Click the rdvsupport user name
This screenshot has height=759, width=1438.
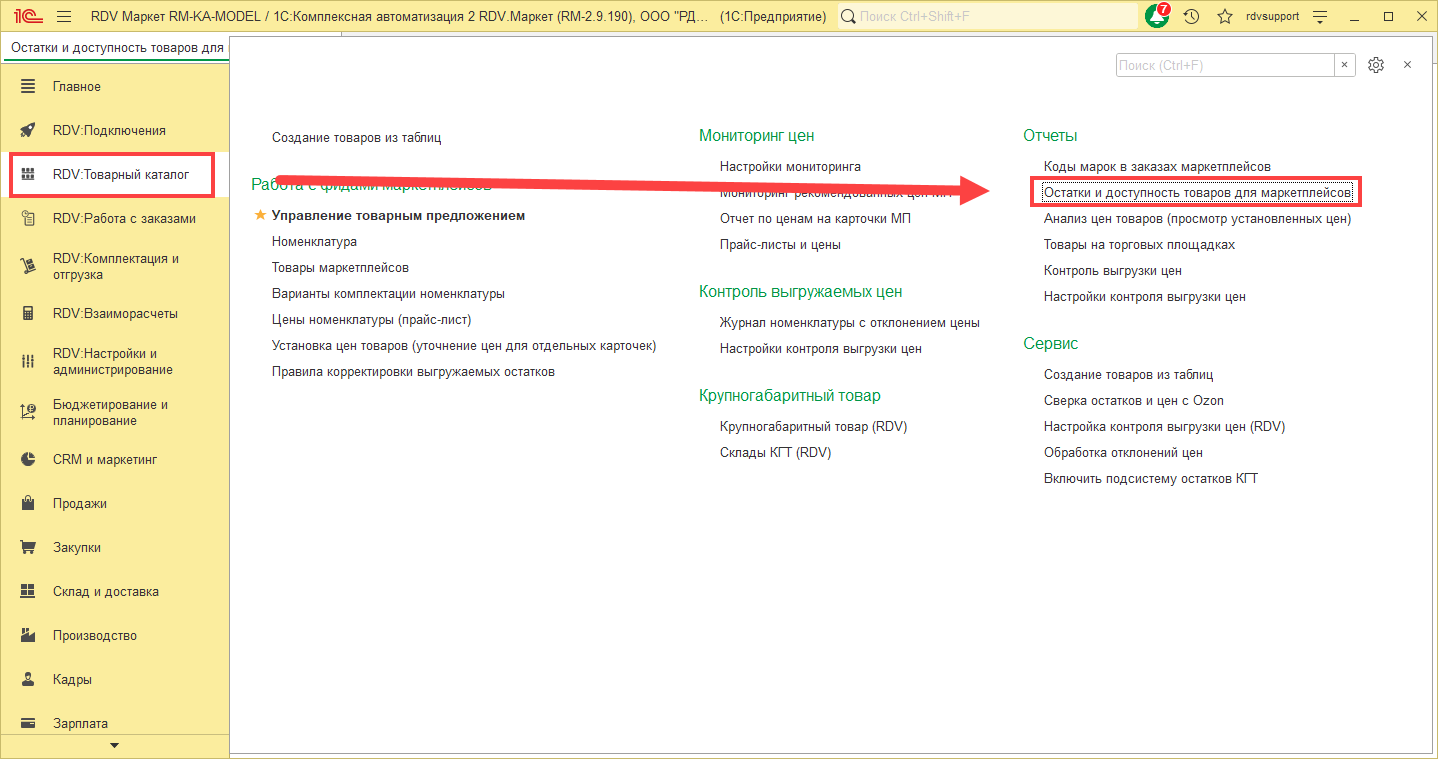coord(1272,17)
